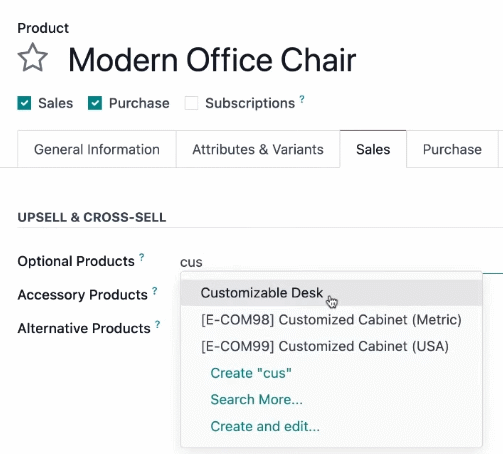
Task: Edit the Modern Office Chair product name
Action: click(x=212, y=60)
